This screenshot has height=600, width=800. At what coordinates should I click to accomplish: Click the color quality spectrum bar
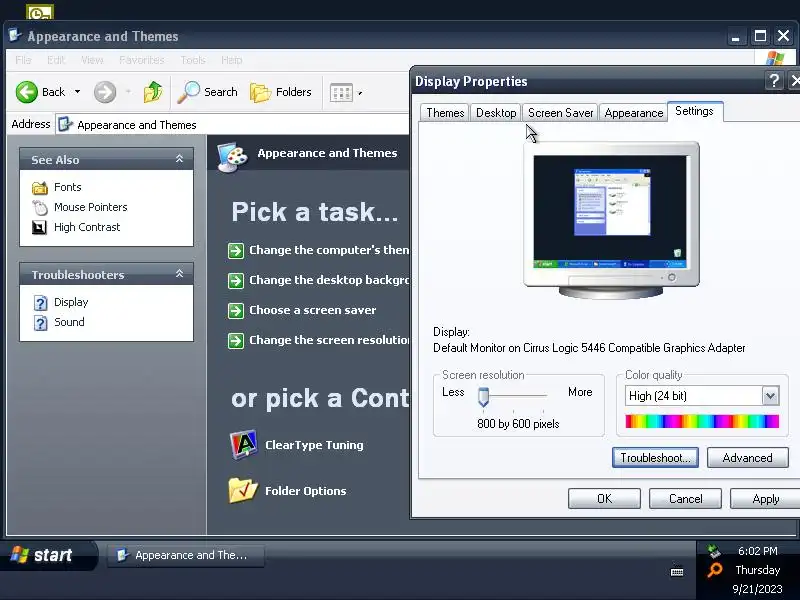[702, 421]
